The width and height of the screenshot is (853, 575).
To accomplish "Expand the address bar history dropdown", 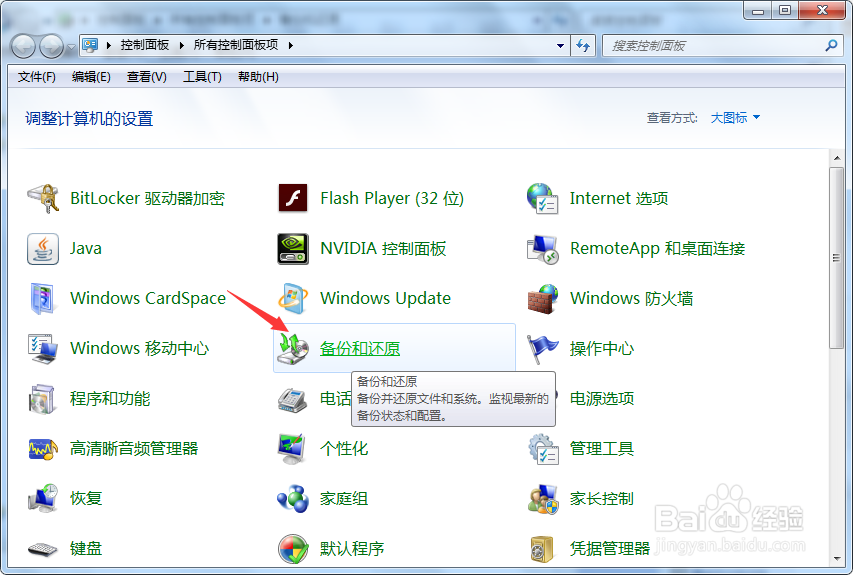I will [560, 46].
